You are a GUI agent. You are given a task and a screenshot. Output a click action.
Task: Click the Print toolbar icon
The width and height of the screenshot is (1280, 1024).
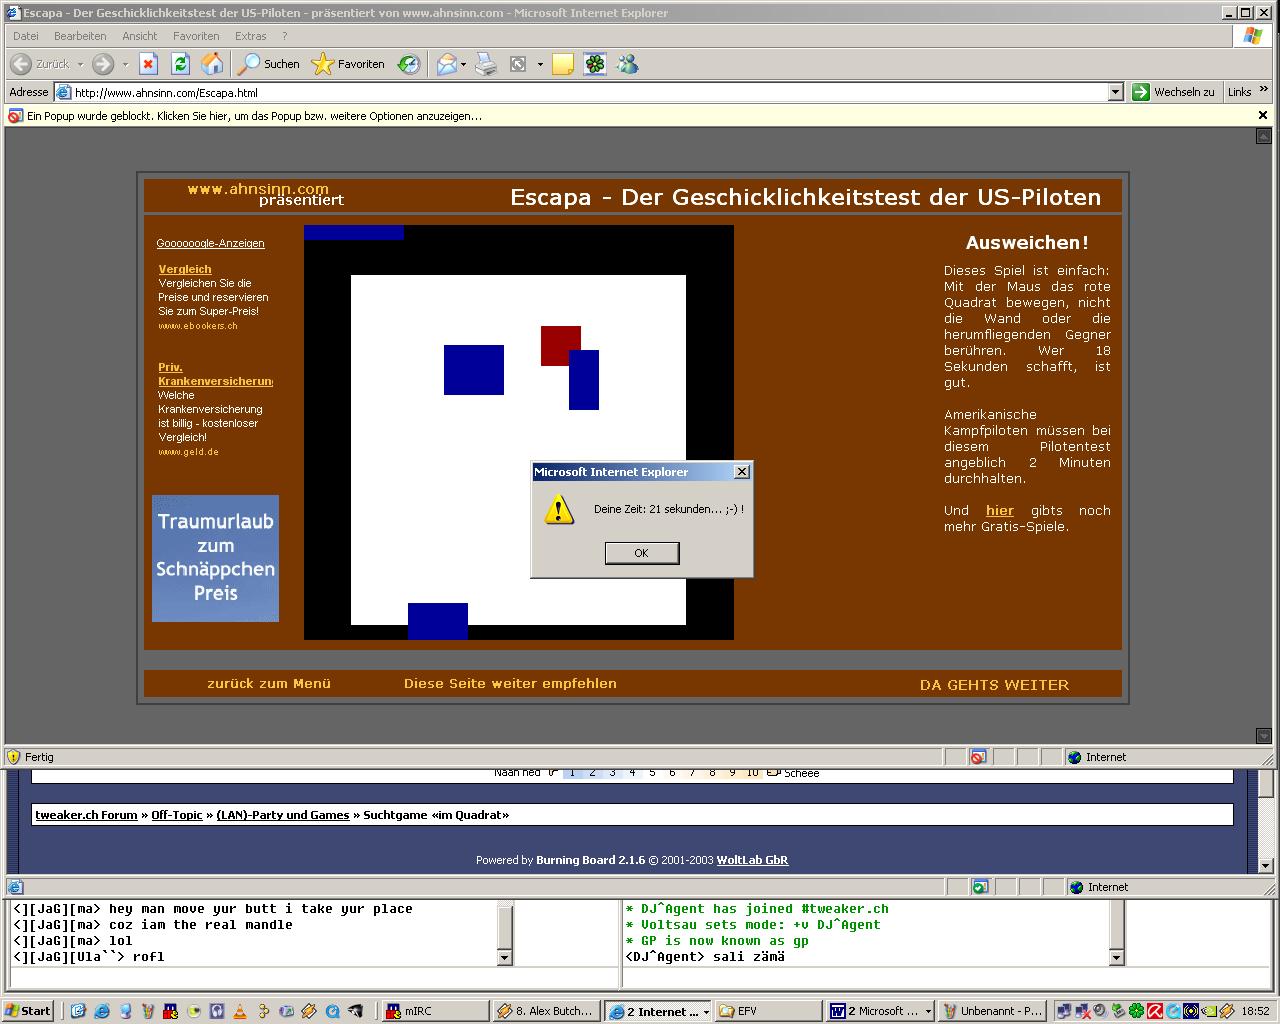486,64
